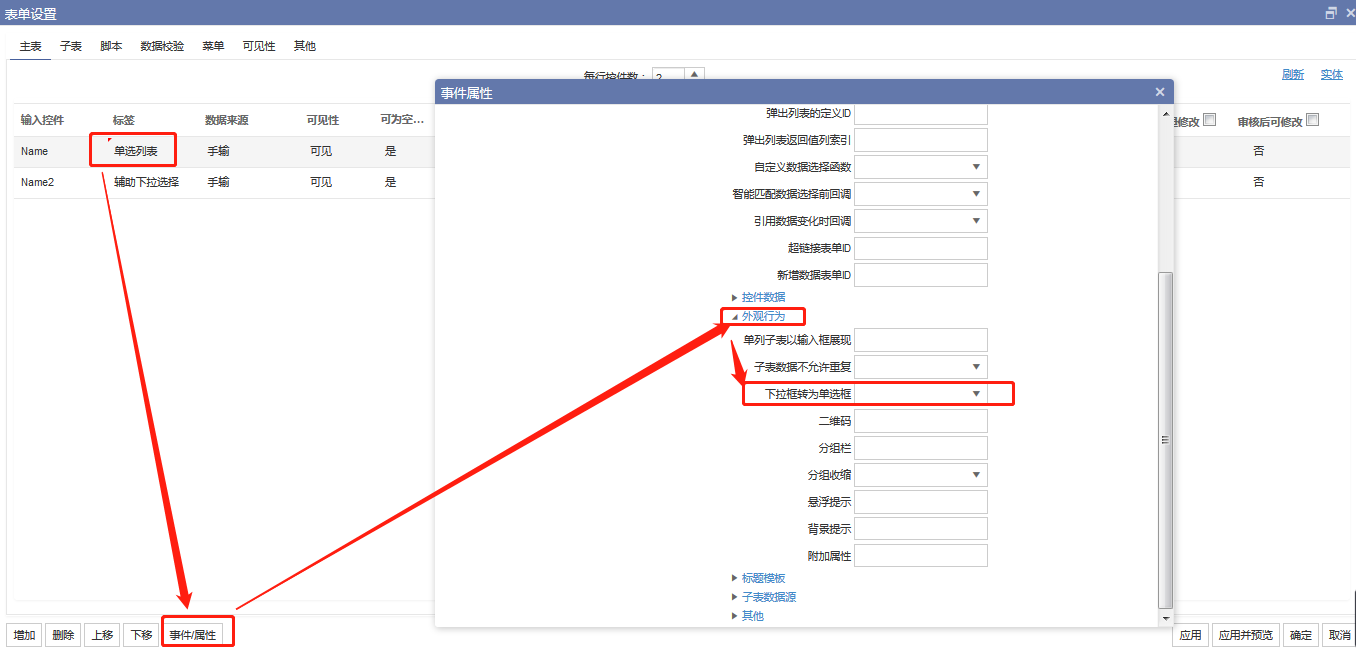Image resolution: width=1356 pixels, height=650 pixels.
Task: Expand the 子表数据源 section
Action: [x=768, y=597]
